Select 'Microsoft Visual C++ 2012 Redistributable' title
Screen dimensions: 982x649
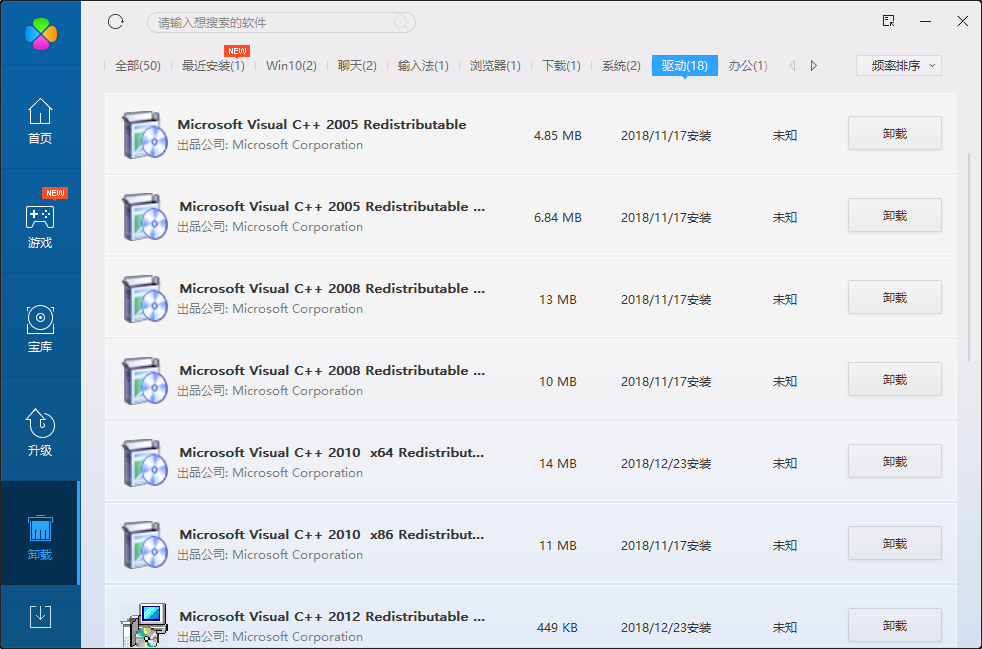[332, 616]
